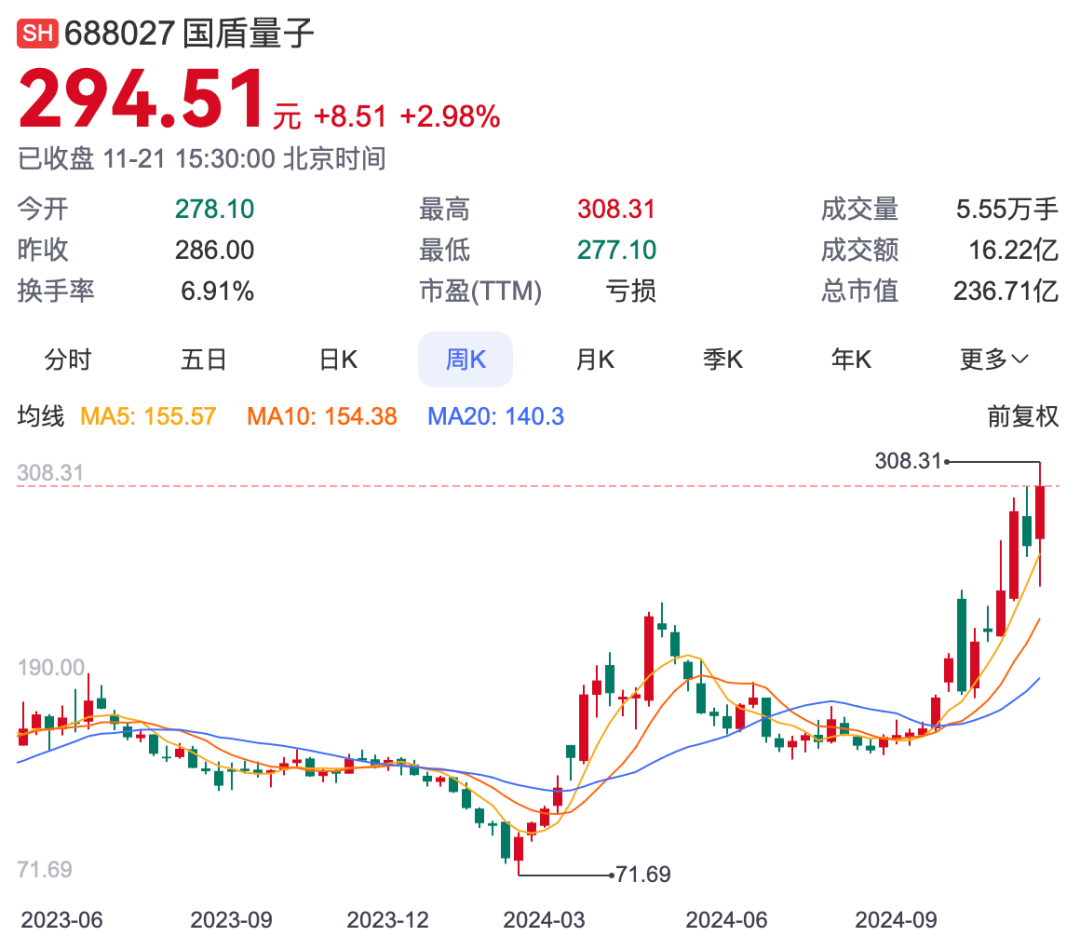Click the 190.00 price axis label

(51, 667)
